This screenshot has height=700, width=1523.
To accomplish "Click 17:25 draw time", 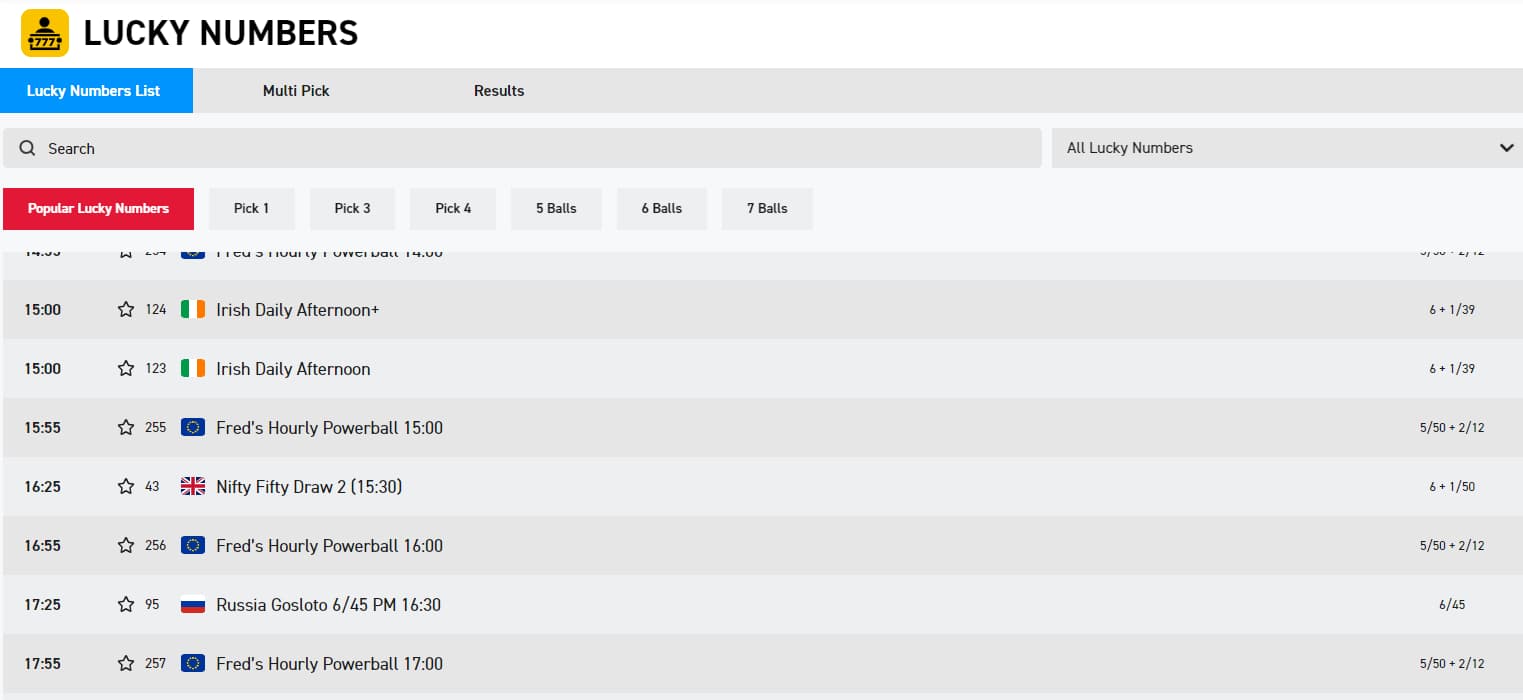I will click(x=43, y=605).
